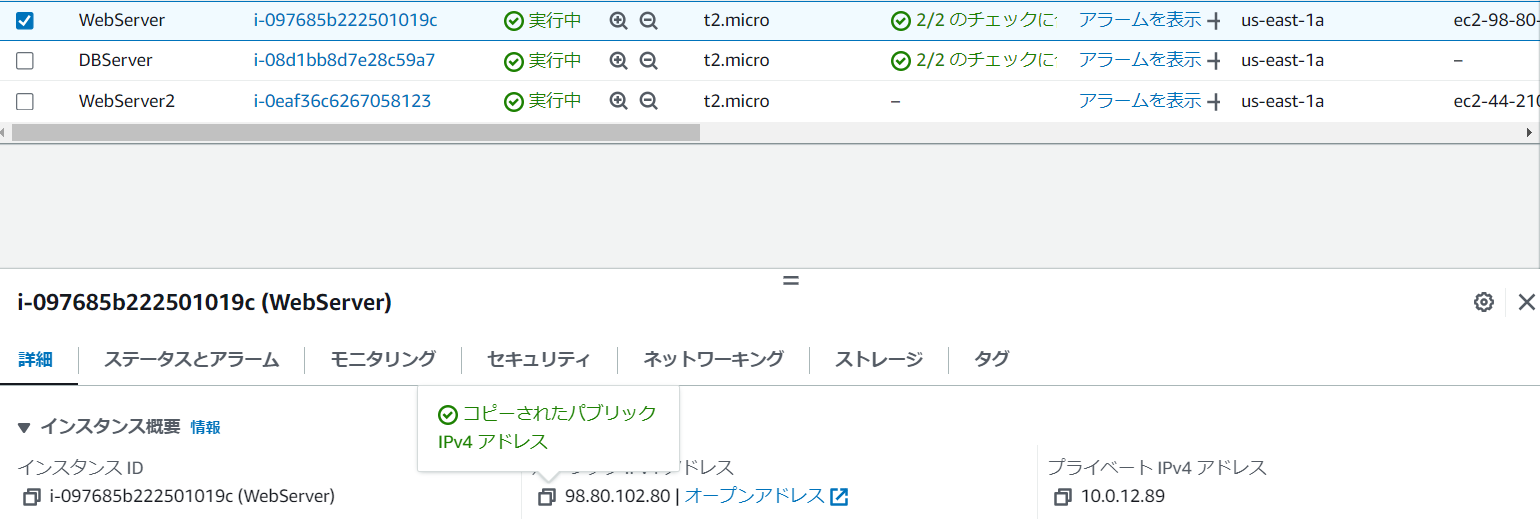The image size is (1540, 519).
Task: Open instance link i-097685b222501019c
Action: point(345,20)
